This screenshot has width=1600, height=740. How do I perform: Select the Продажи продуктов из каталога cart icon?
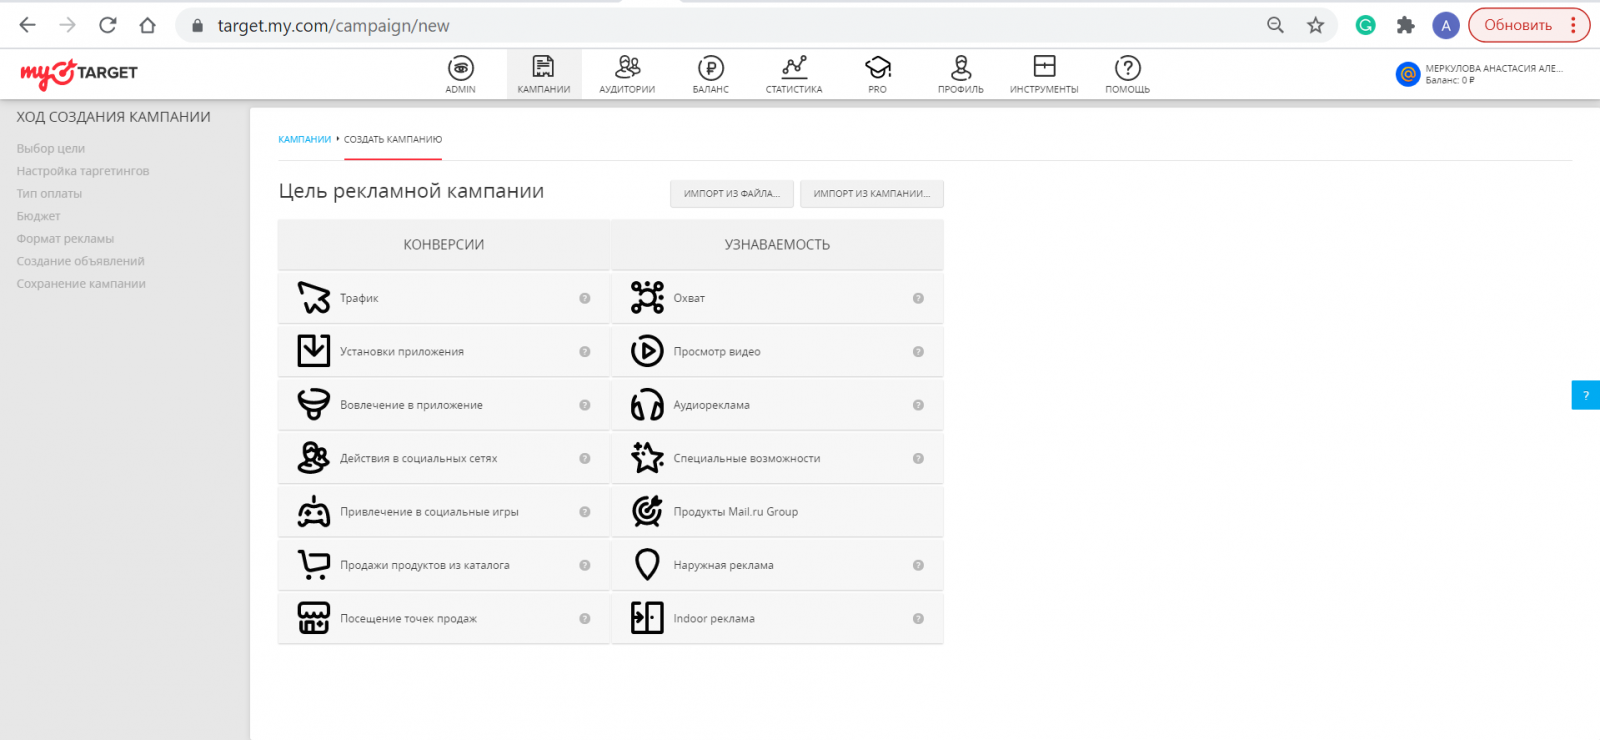tap(314, 565)
